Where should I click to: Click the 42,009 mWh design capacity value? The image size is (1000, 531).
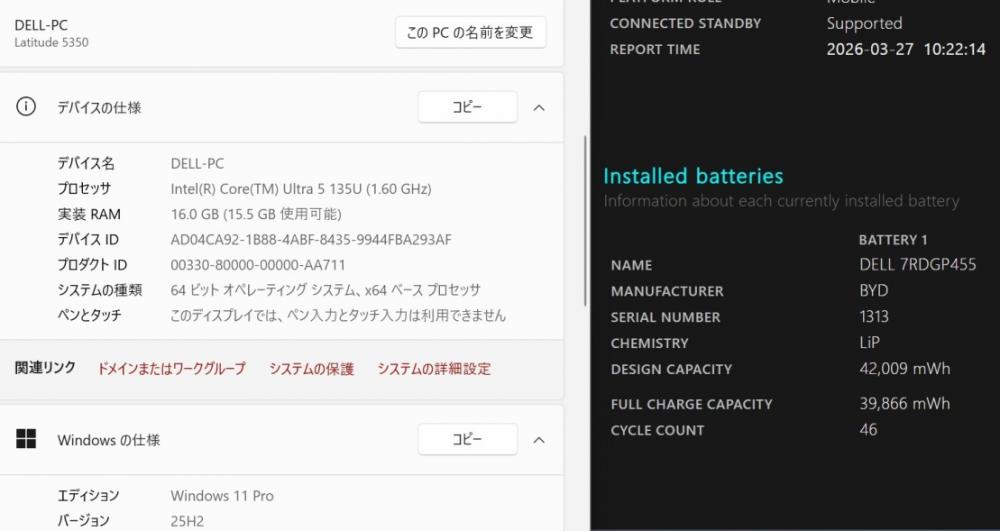click(904, 369)
